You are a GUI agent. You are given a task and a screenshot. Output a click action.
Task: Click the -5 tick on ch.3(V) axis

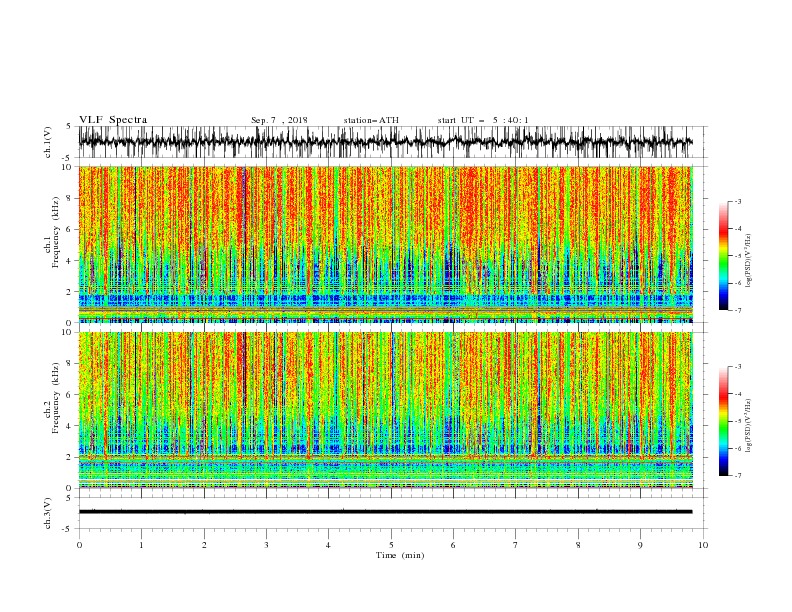click(x=68, y=529)
